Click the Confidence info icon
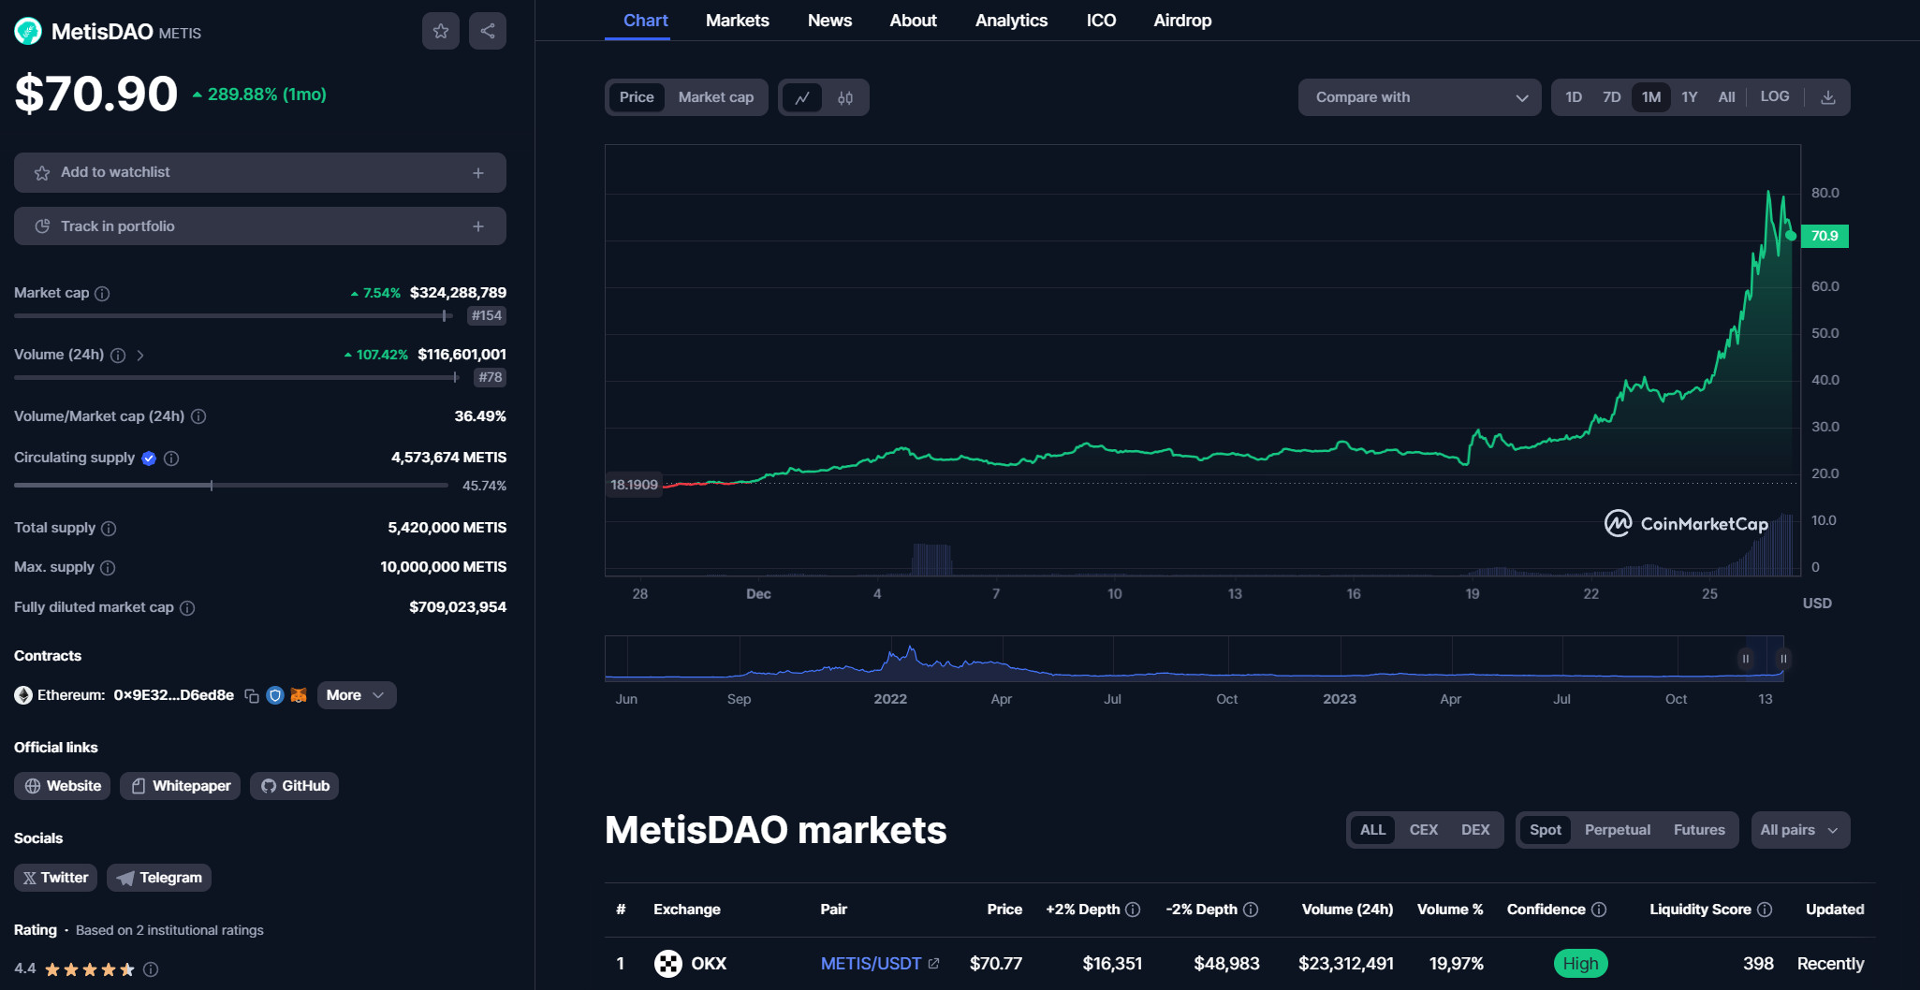This screenshot has height=990, width=1920. tap(1599, 909)
